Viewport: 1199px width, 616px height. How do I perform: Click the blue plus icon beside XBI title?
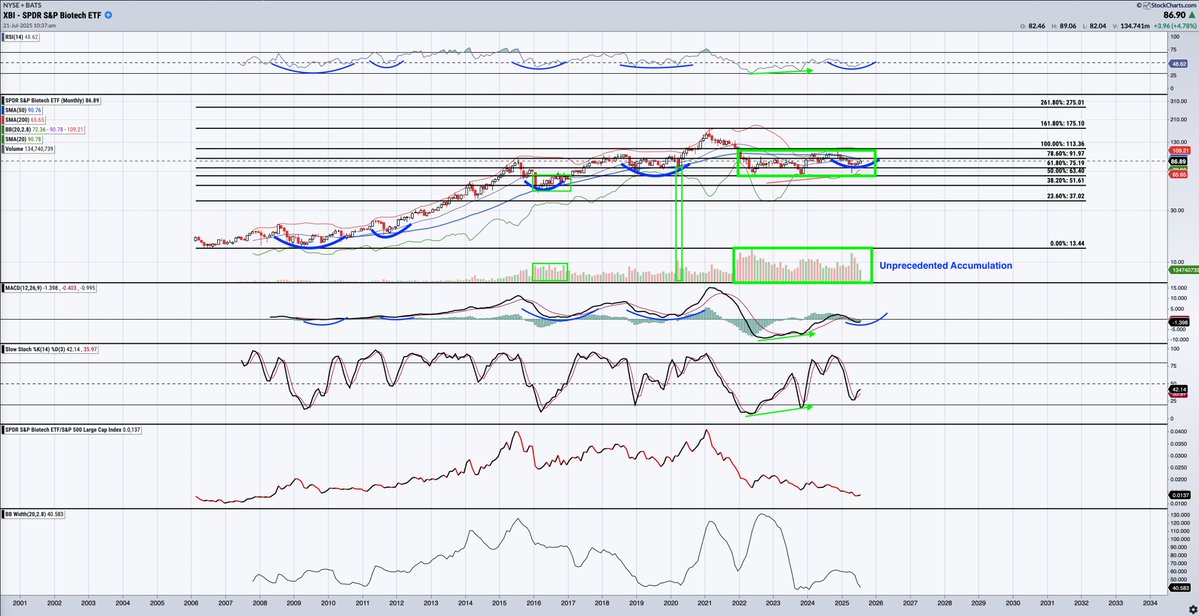108,15
